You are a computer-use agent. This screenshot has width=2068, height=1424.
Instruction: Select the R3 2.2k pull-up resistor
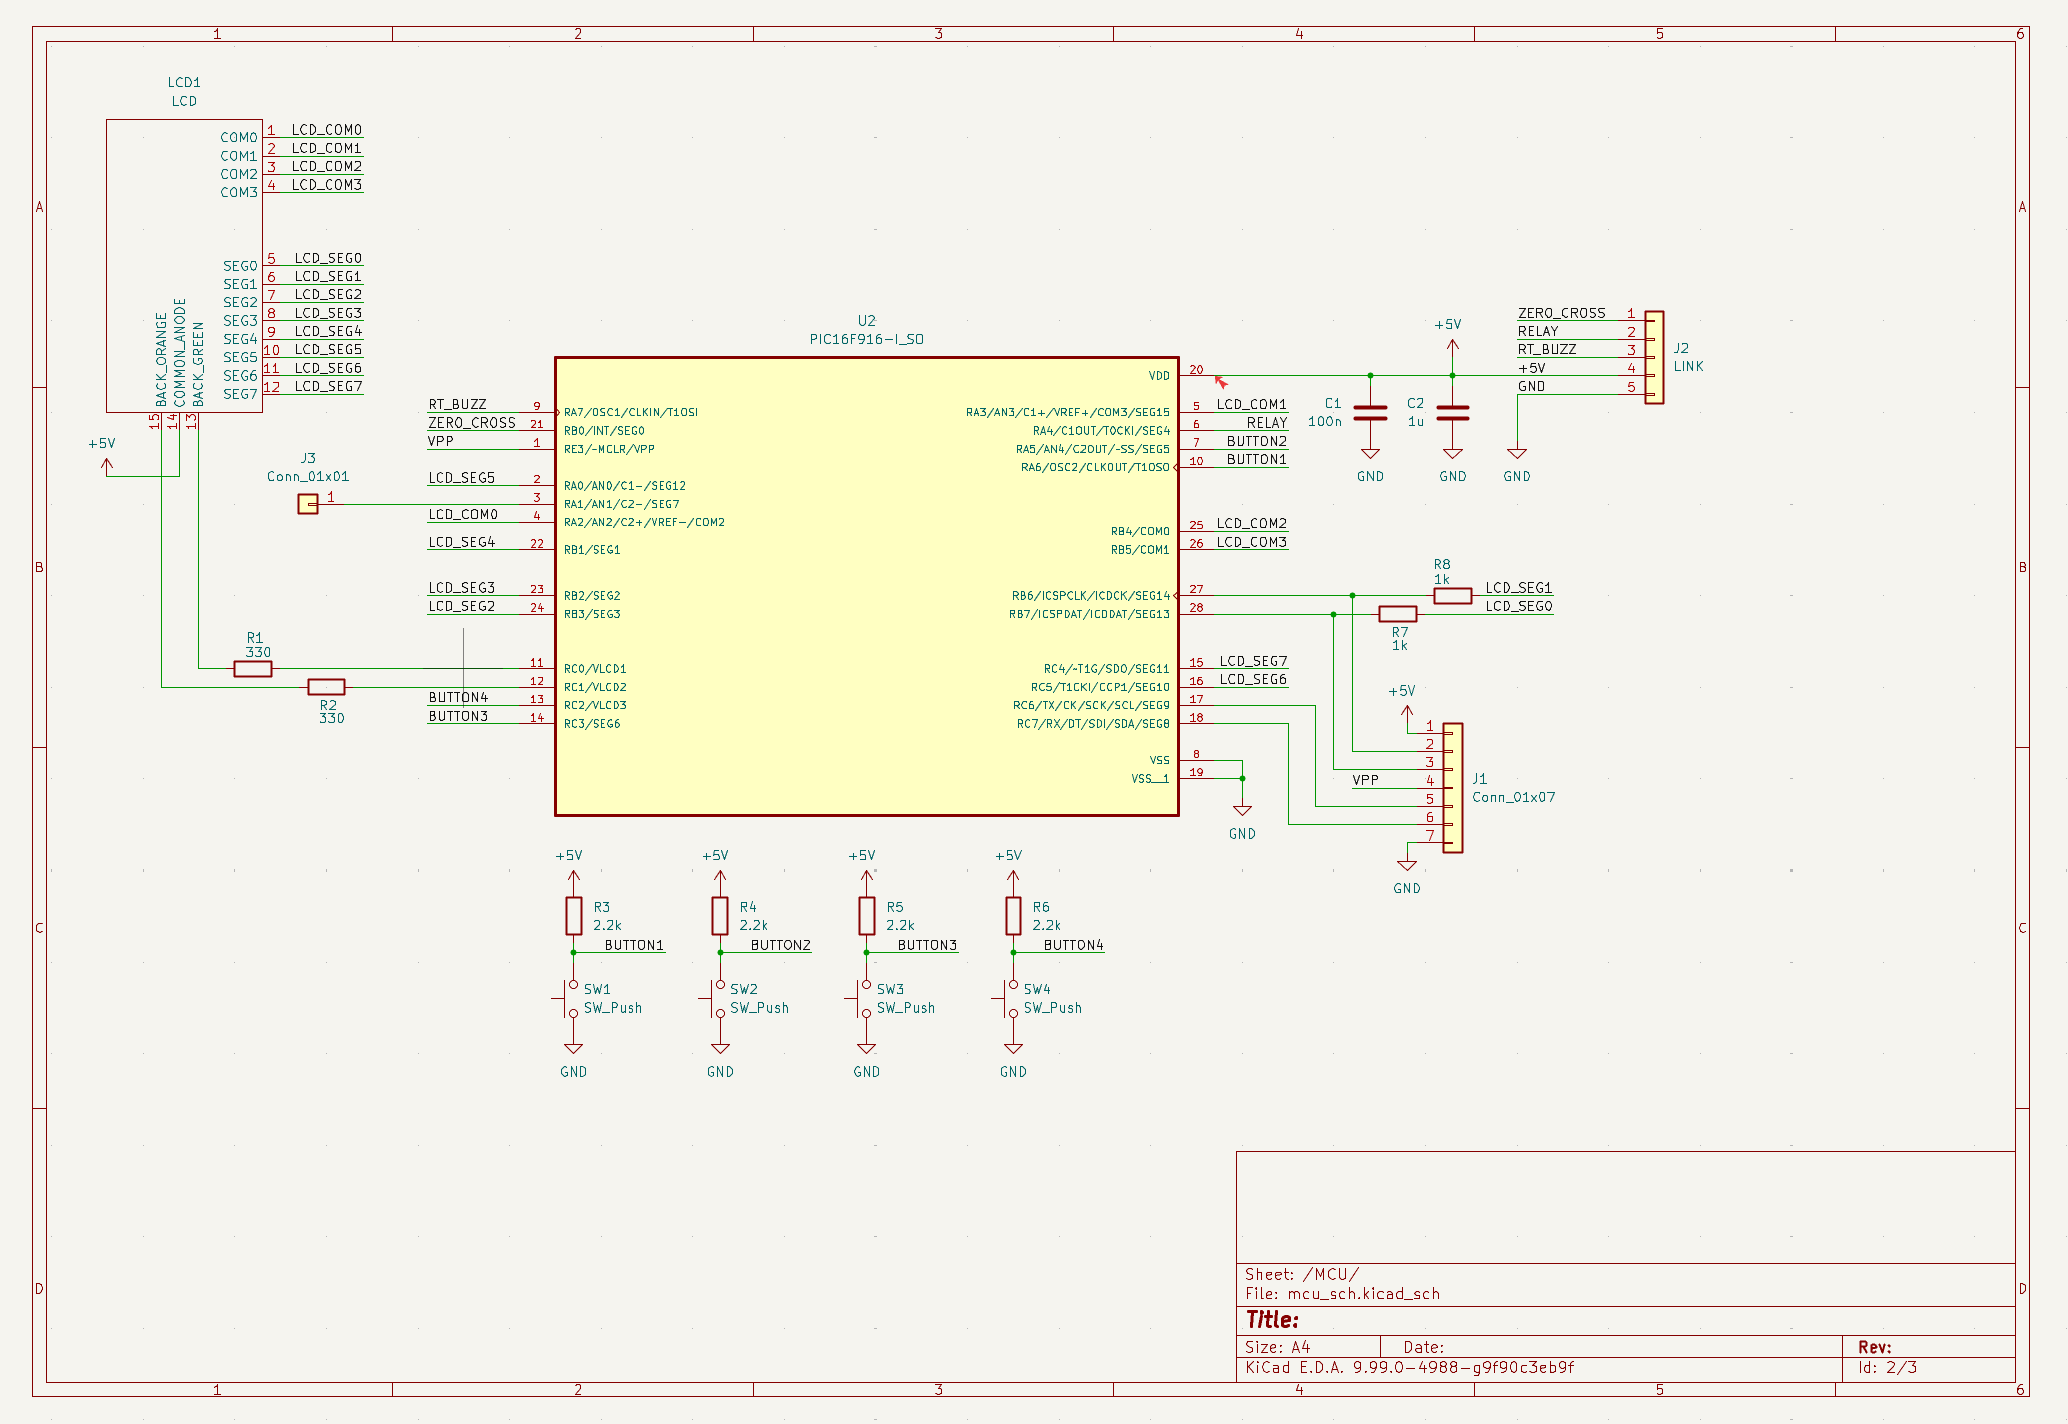[x=573, y=915]
